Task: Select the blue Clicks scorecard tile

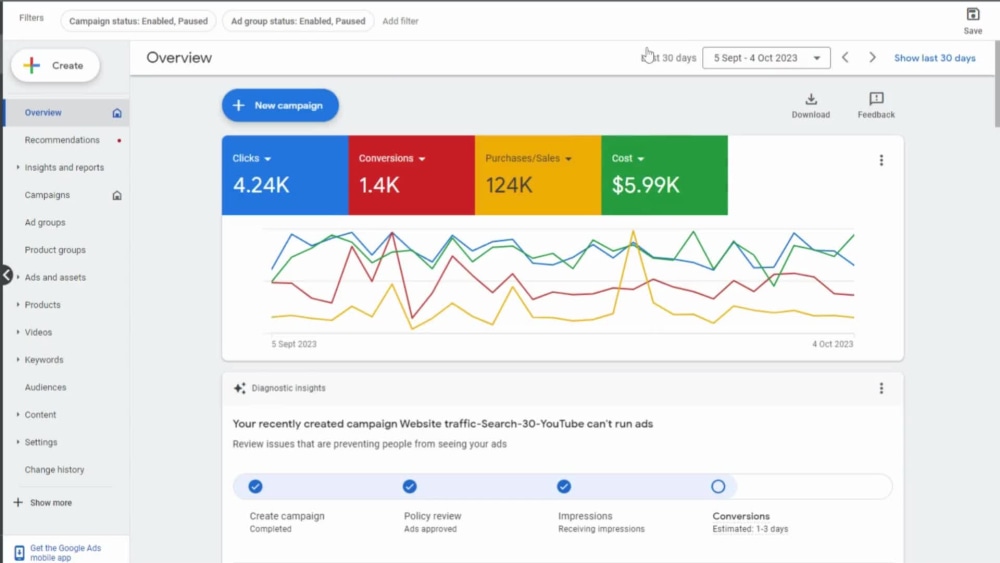Action: (285, 175)
